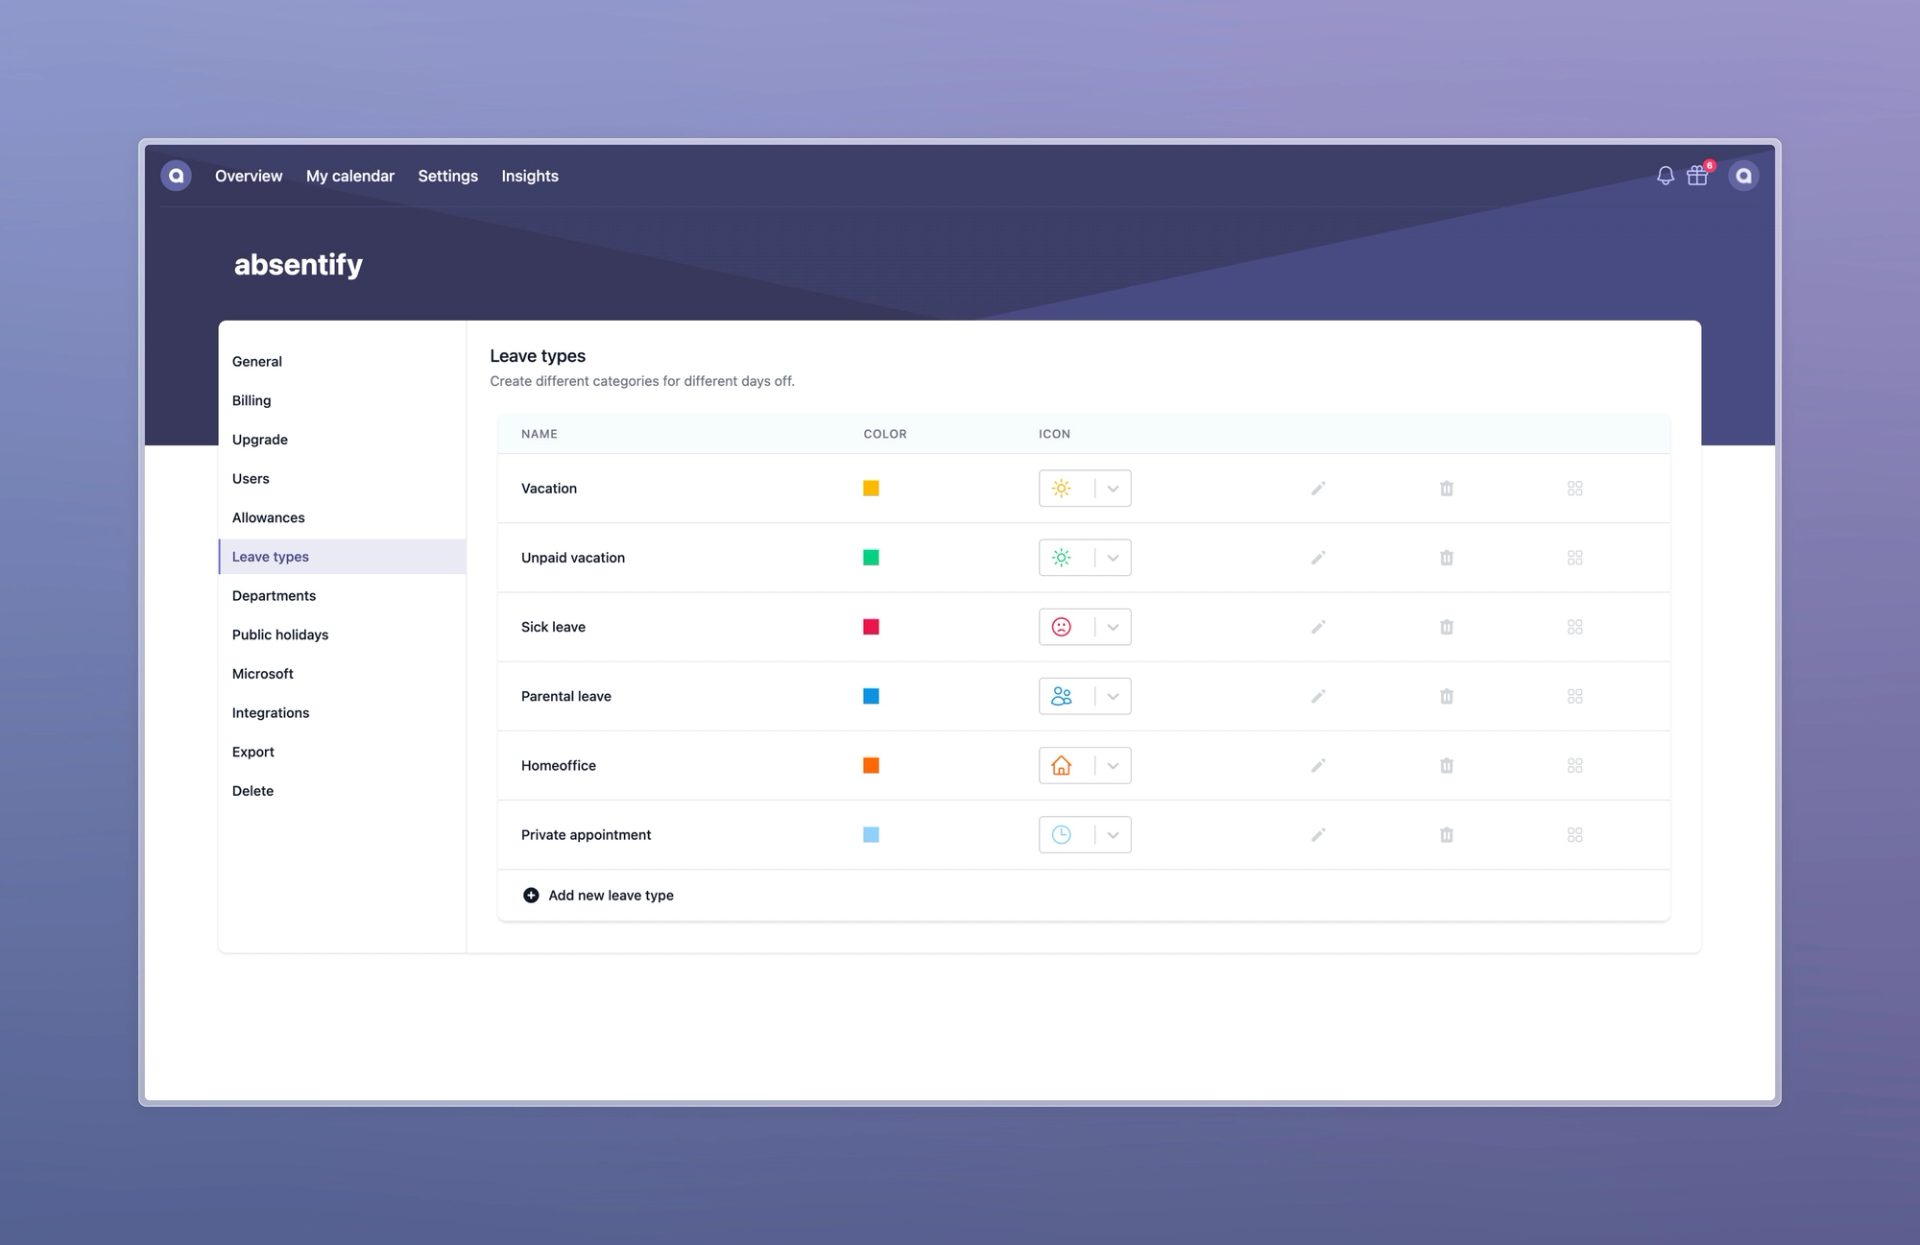Click the grid/settings icon for Unpaid vacation

(x=1574, y=557)
